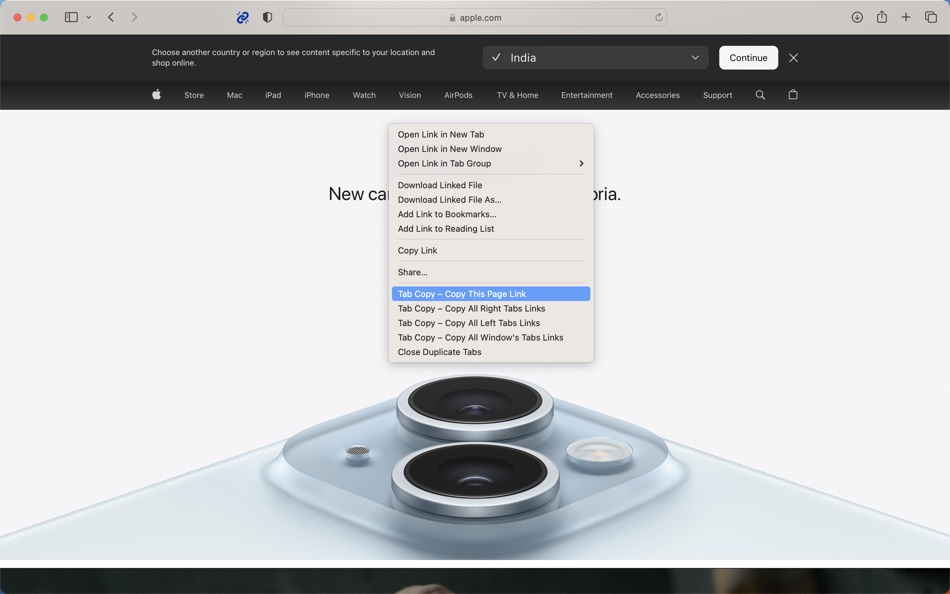Choose Tab Copy – Copy All Left Tabs Links
The image size is (950, 594).
491,323
